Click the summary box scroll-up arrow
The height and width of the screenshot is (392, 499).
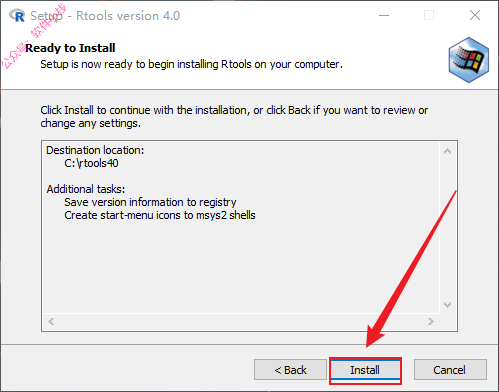[x=447, y=151]
